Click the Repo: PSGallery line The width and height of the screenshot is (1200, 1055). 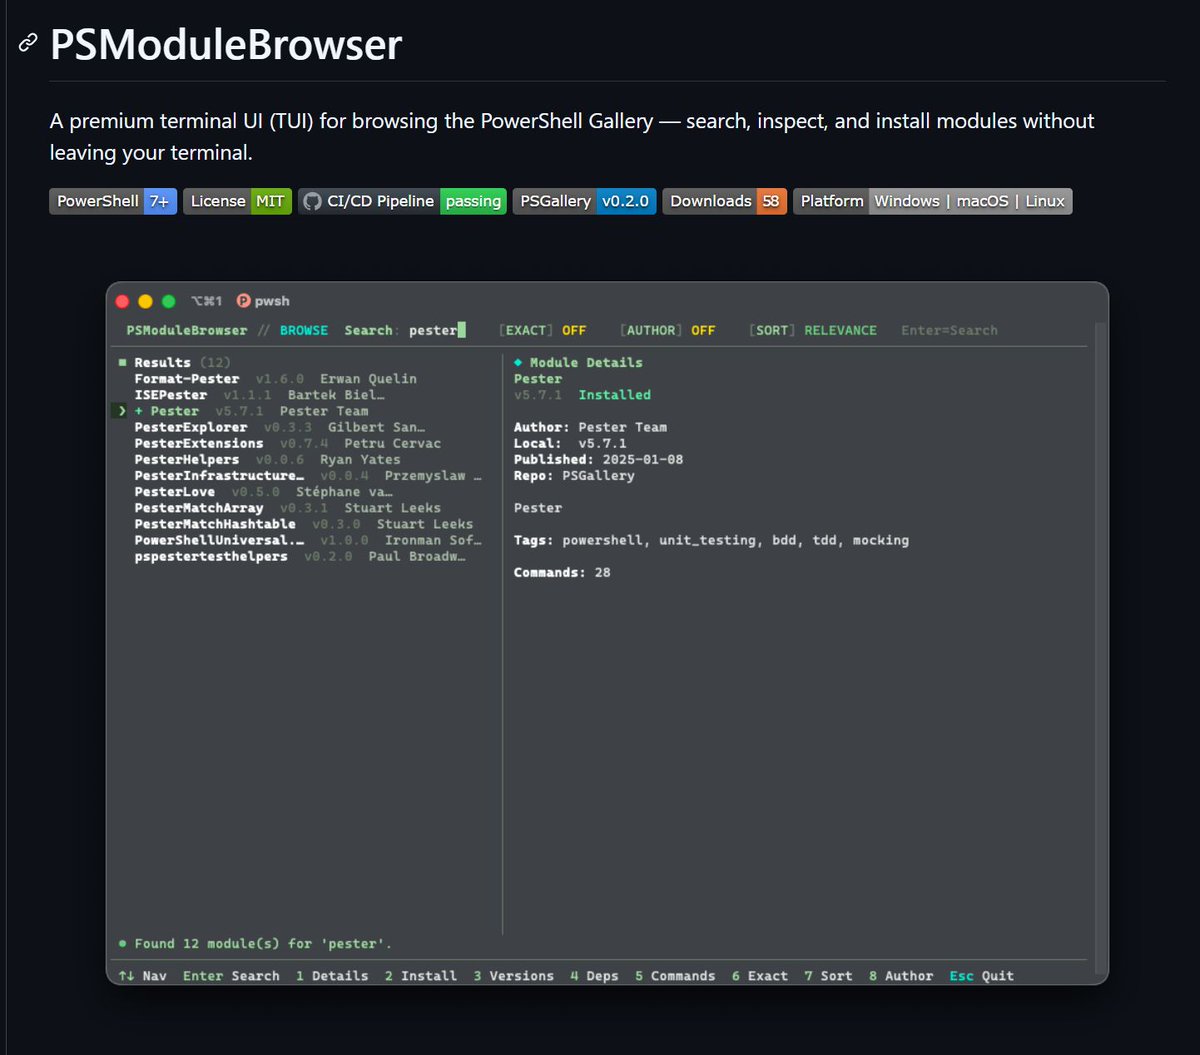point(574,476)
